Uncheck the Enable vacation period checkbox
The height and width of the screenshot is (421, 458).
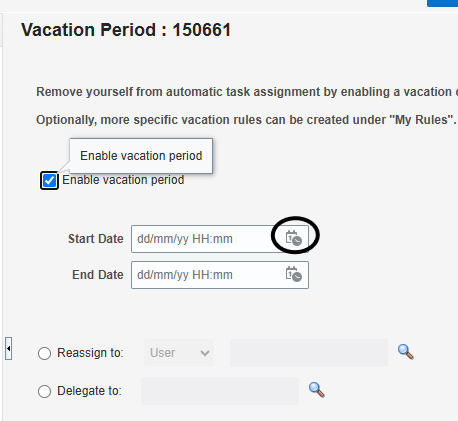click(49, 181)
